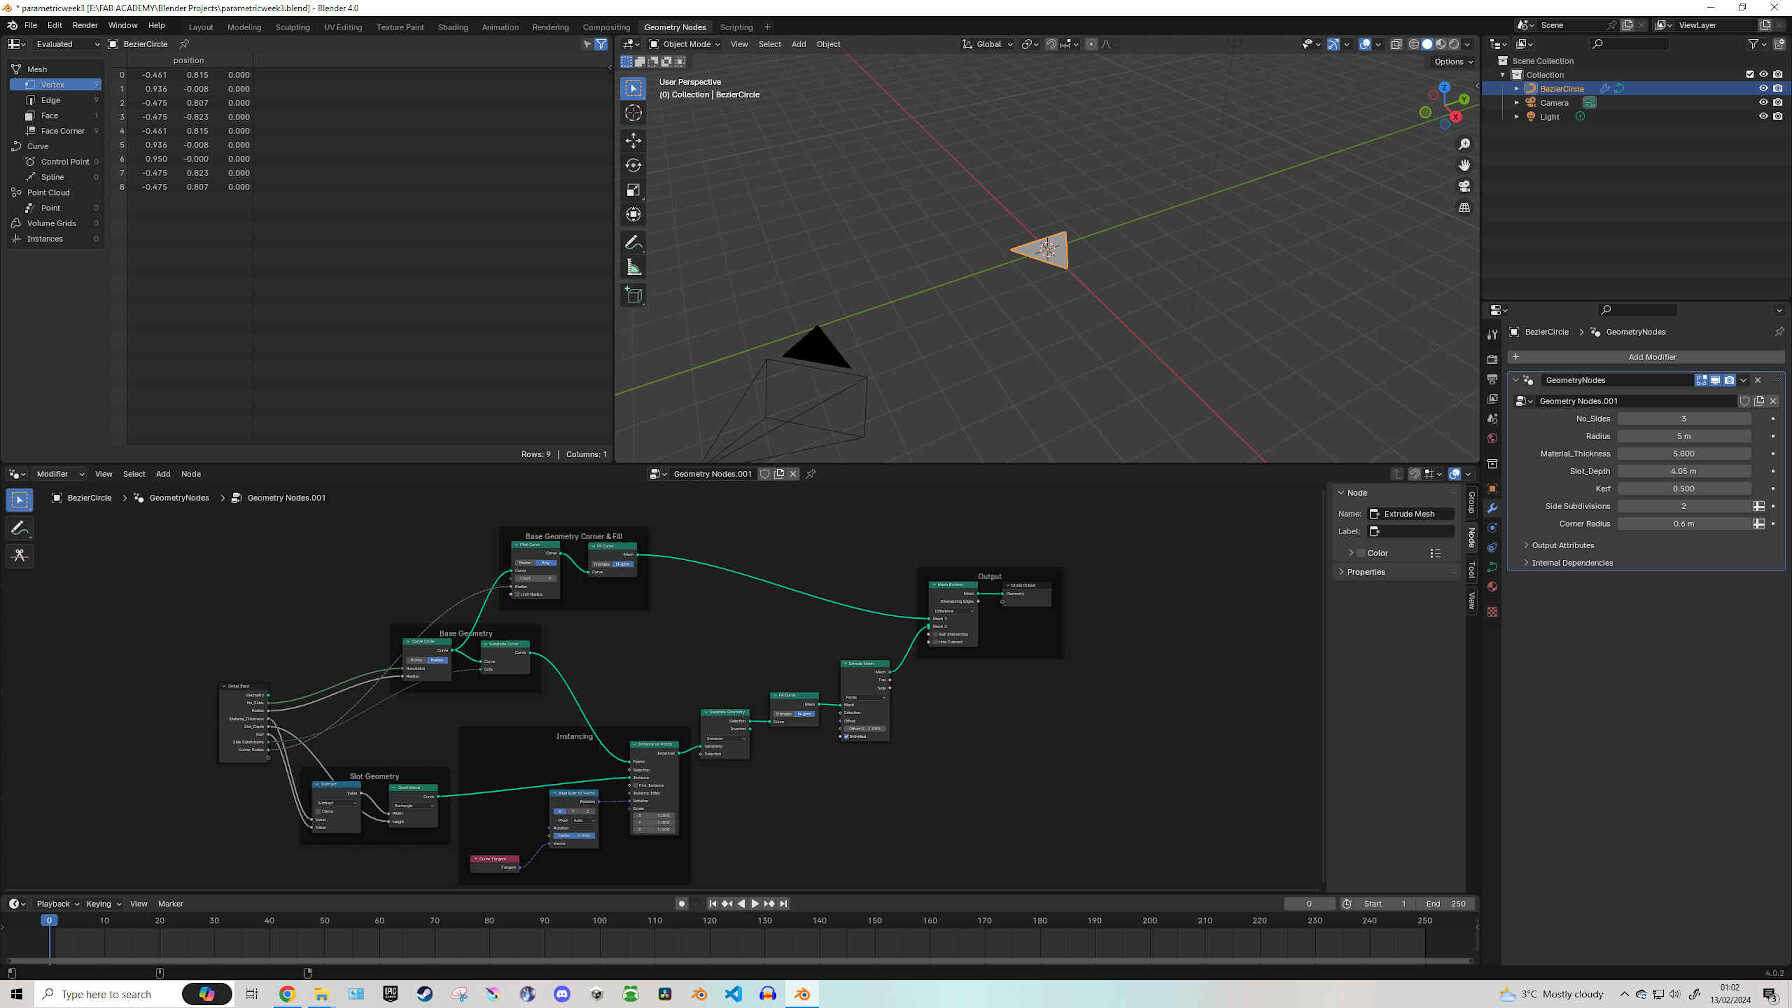Adjust the Material_Thickness value slider
Image resolution: width=1792 pixels, height=1008 pixels.
pyautogui.click(x=1684, y=454)
